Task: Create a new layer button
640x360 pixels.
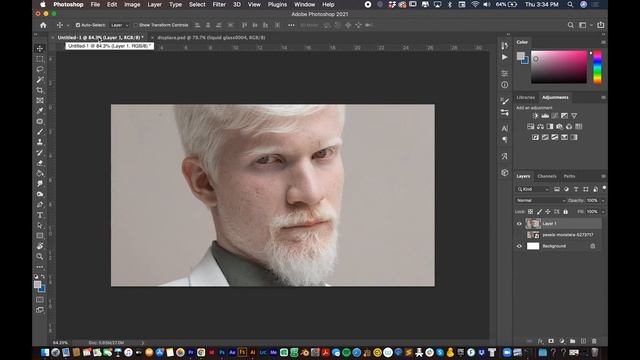Action: coord(584,341)
